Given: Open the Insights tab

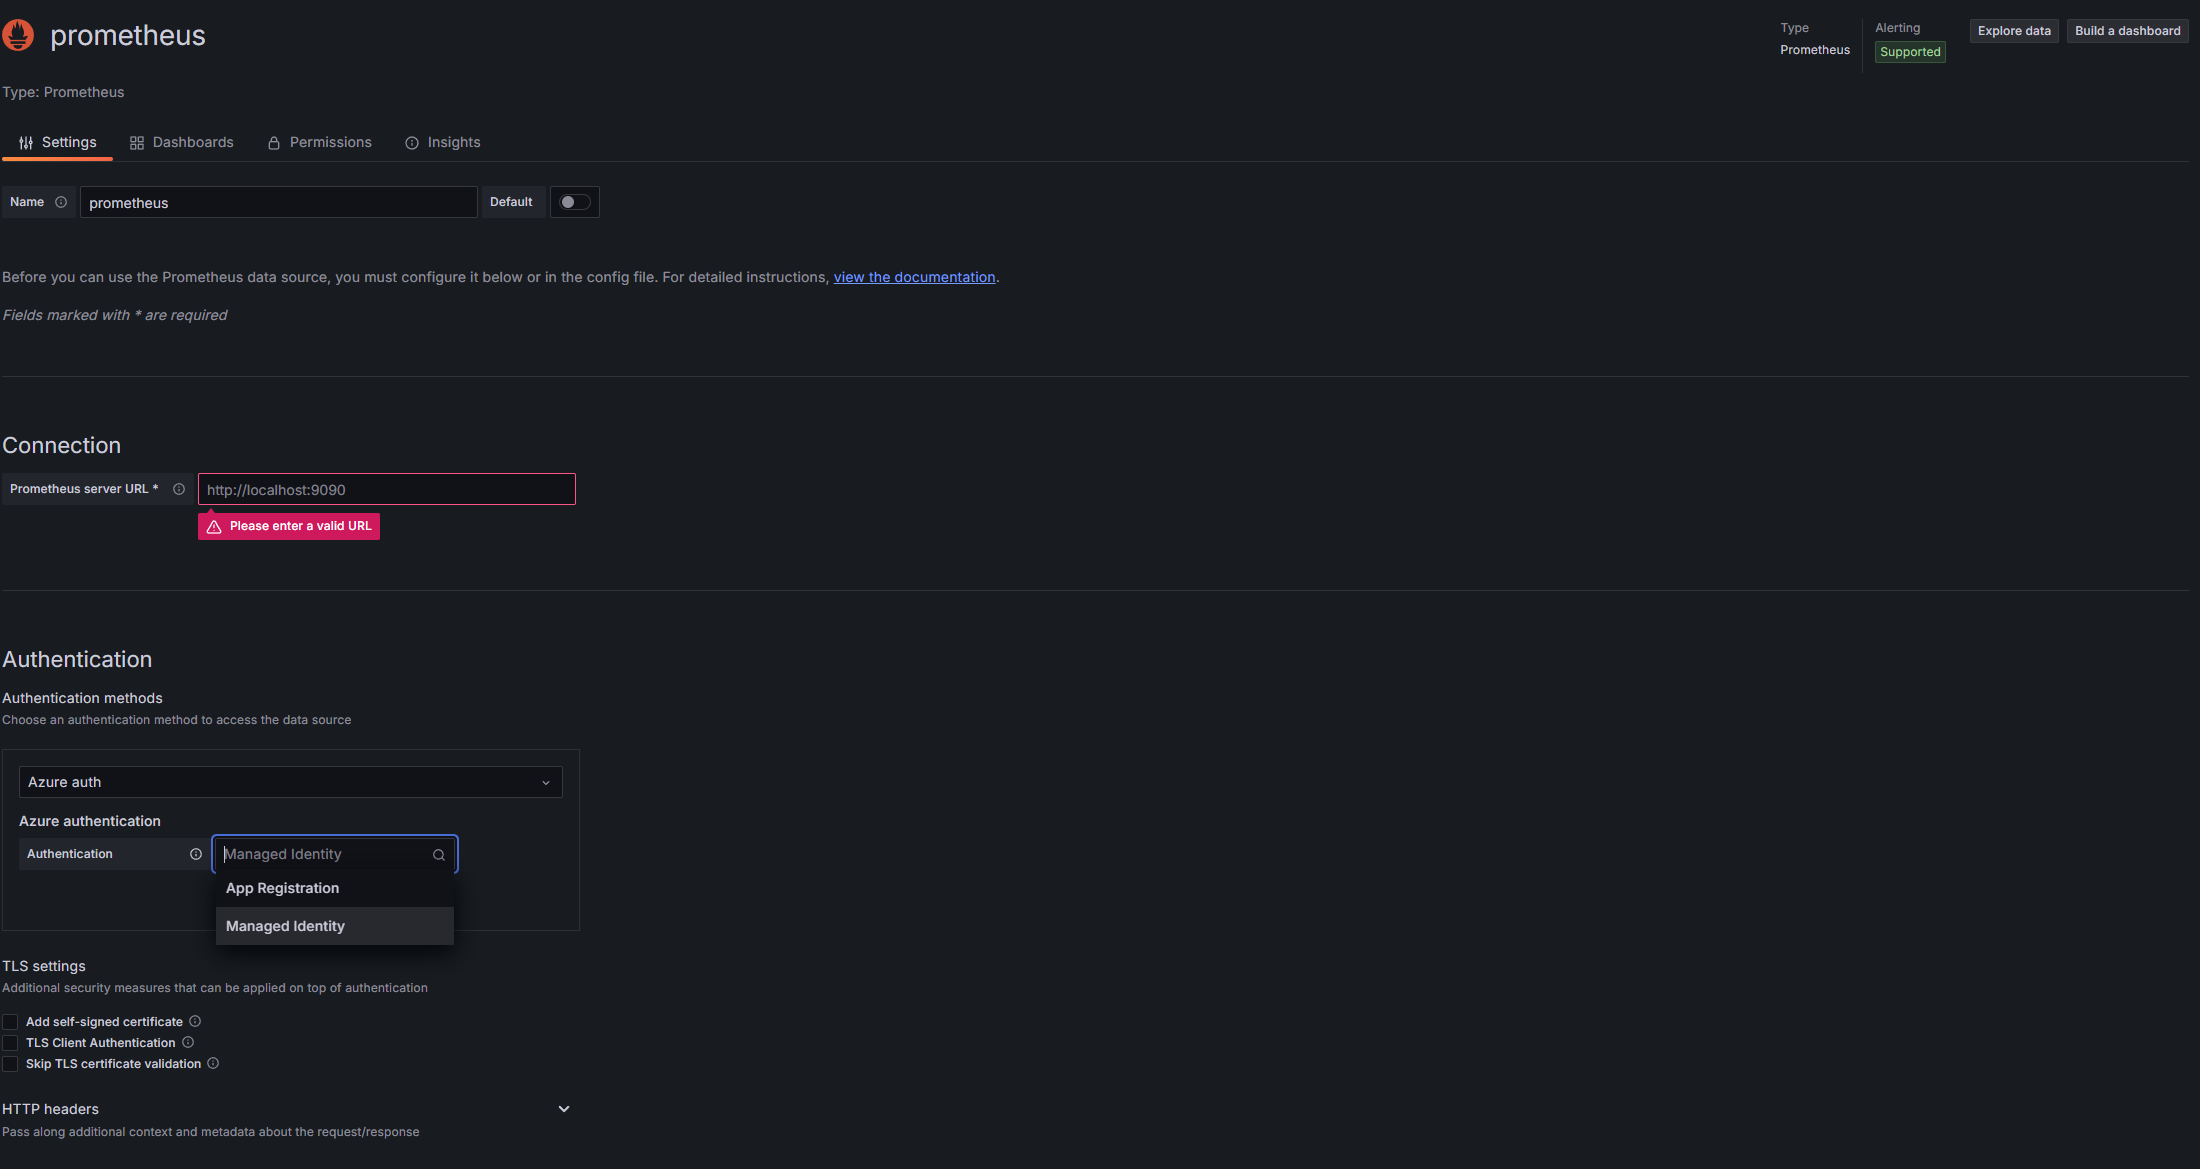Looking at the screenshot, I should click(443, 142).
